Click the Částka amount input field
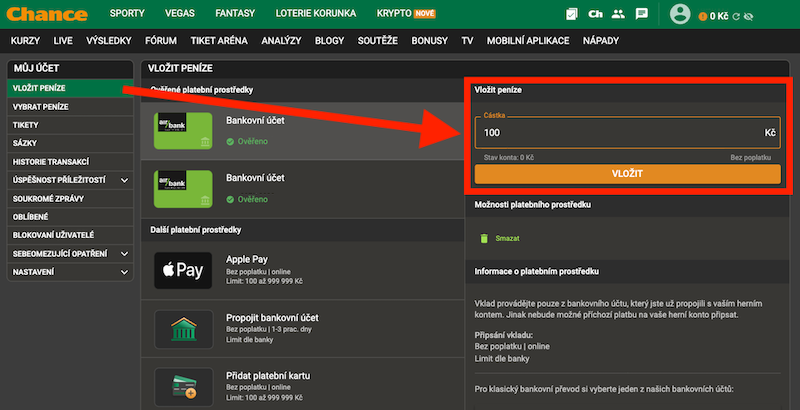 point(620,132)
